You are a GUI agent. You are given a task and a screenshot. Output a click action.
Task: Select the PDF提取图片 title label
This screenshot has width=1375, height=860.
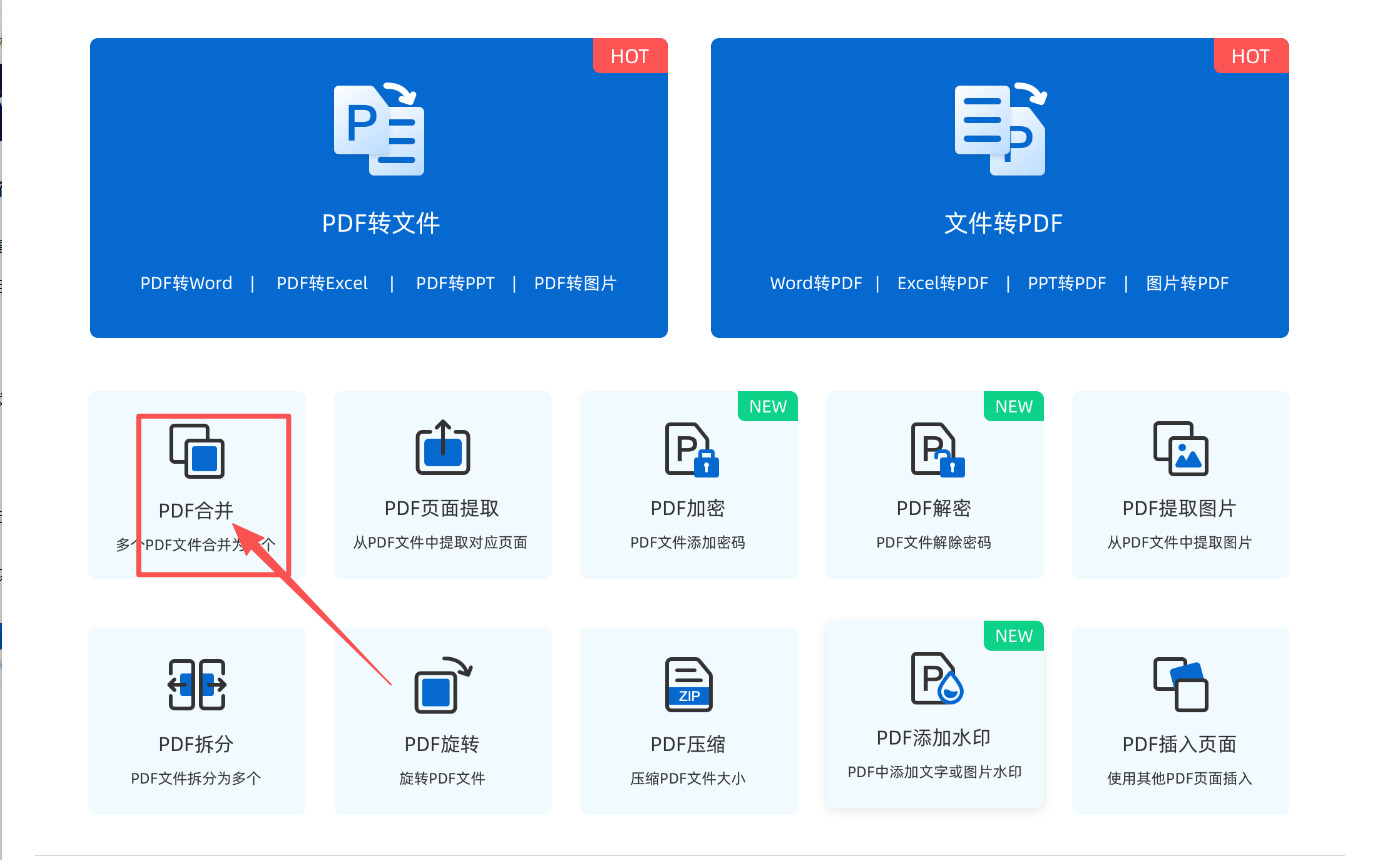coord(1180,509)
